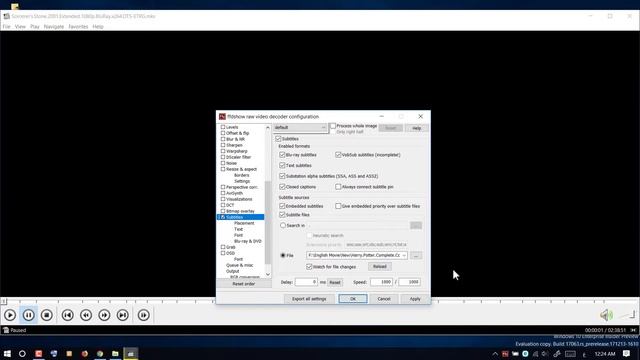Select the media player taskbar icon
Image resolution: width=640 pixels, height=360 pixels.
131,353
